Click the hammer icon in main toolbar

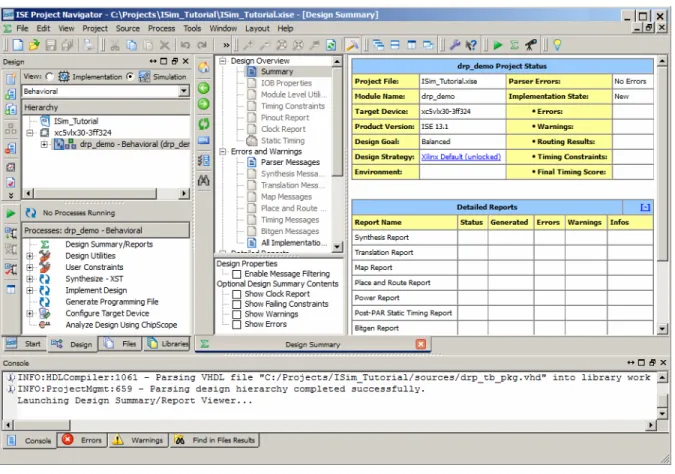(352, 45)
